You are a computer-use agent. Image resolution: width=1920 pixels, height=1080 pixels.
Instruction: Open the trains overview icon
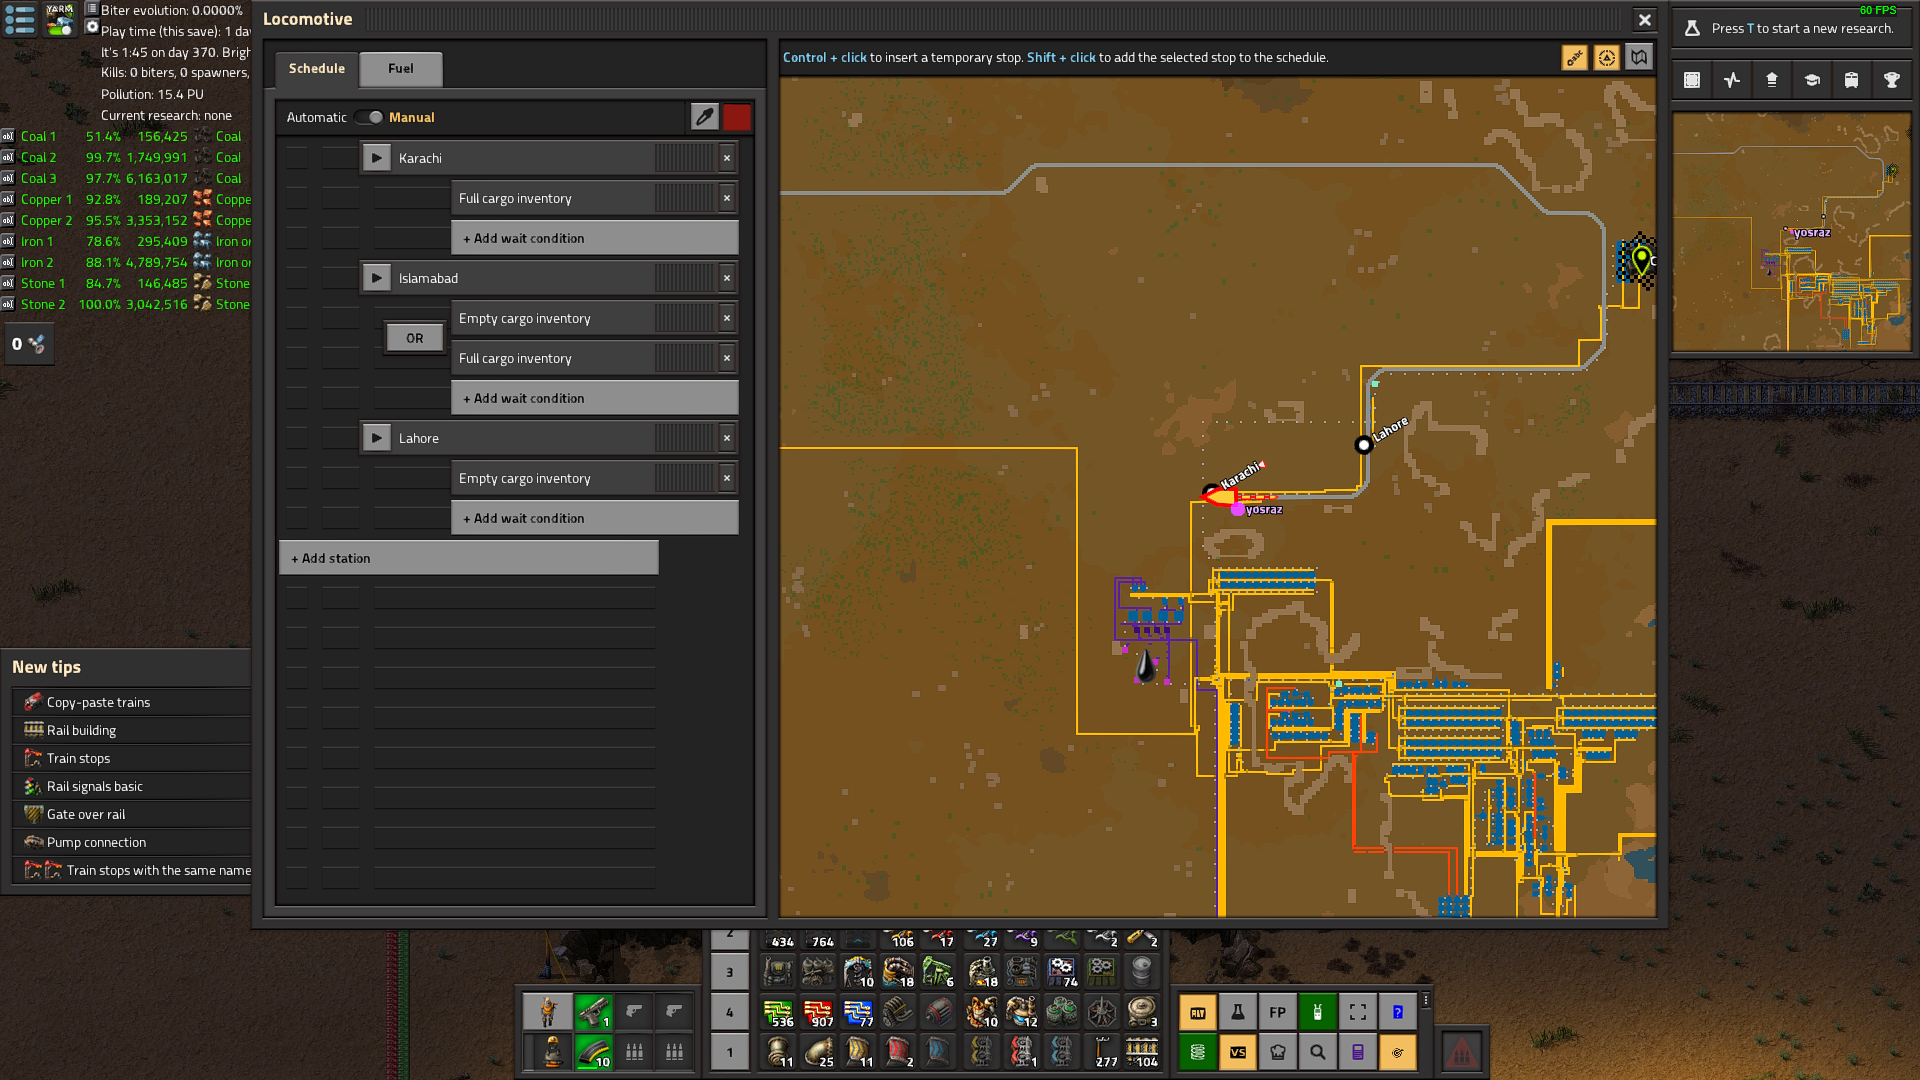tap(1852, 80)
